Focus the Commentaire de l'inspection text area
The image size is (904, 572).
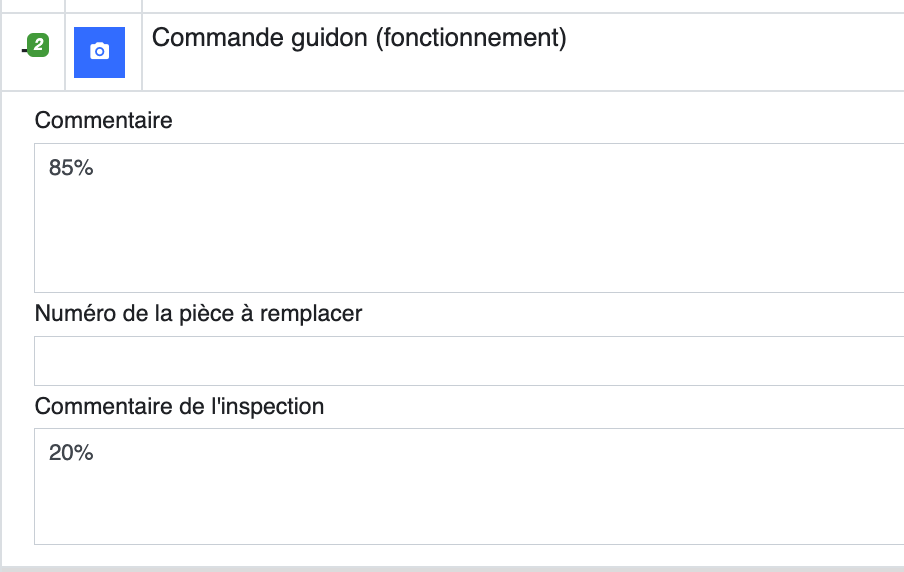[x=469, y=486]
